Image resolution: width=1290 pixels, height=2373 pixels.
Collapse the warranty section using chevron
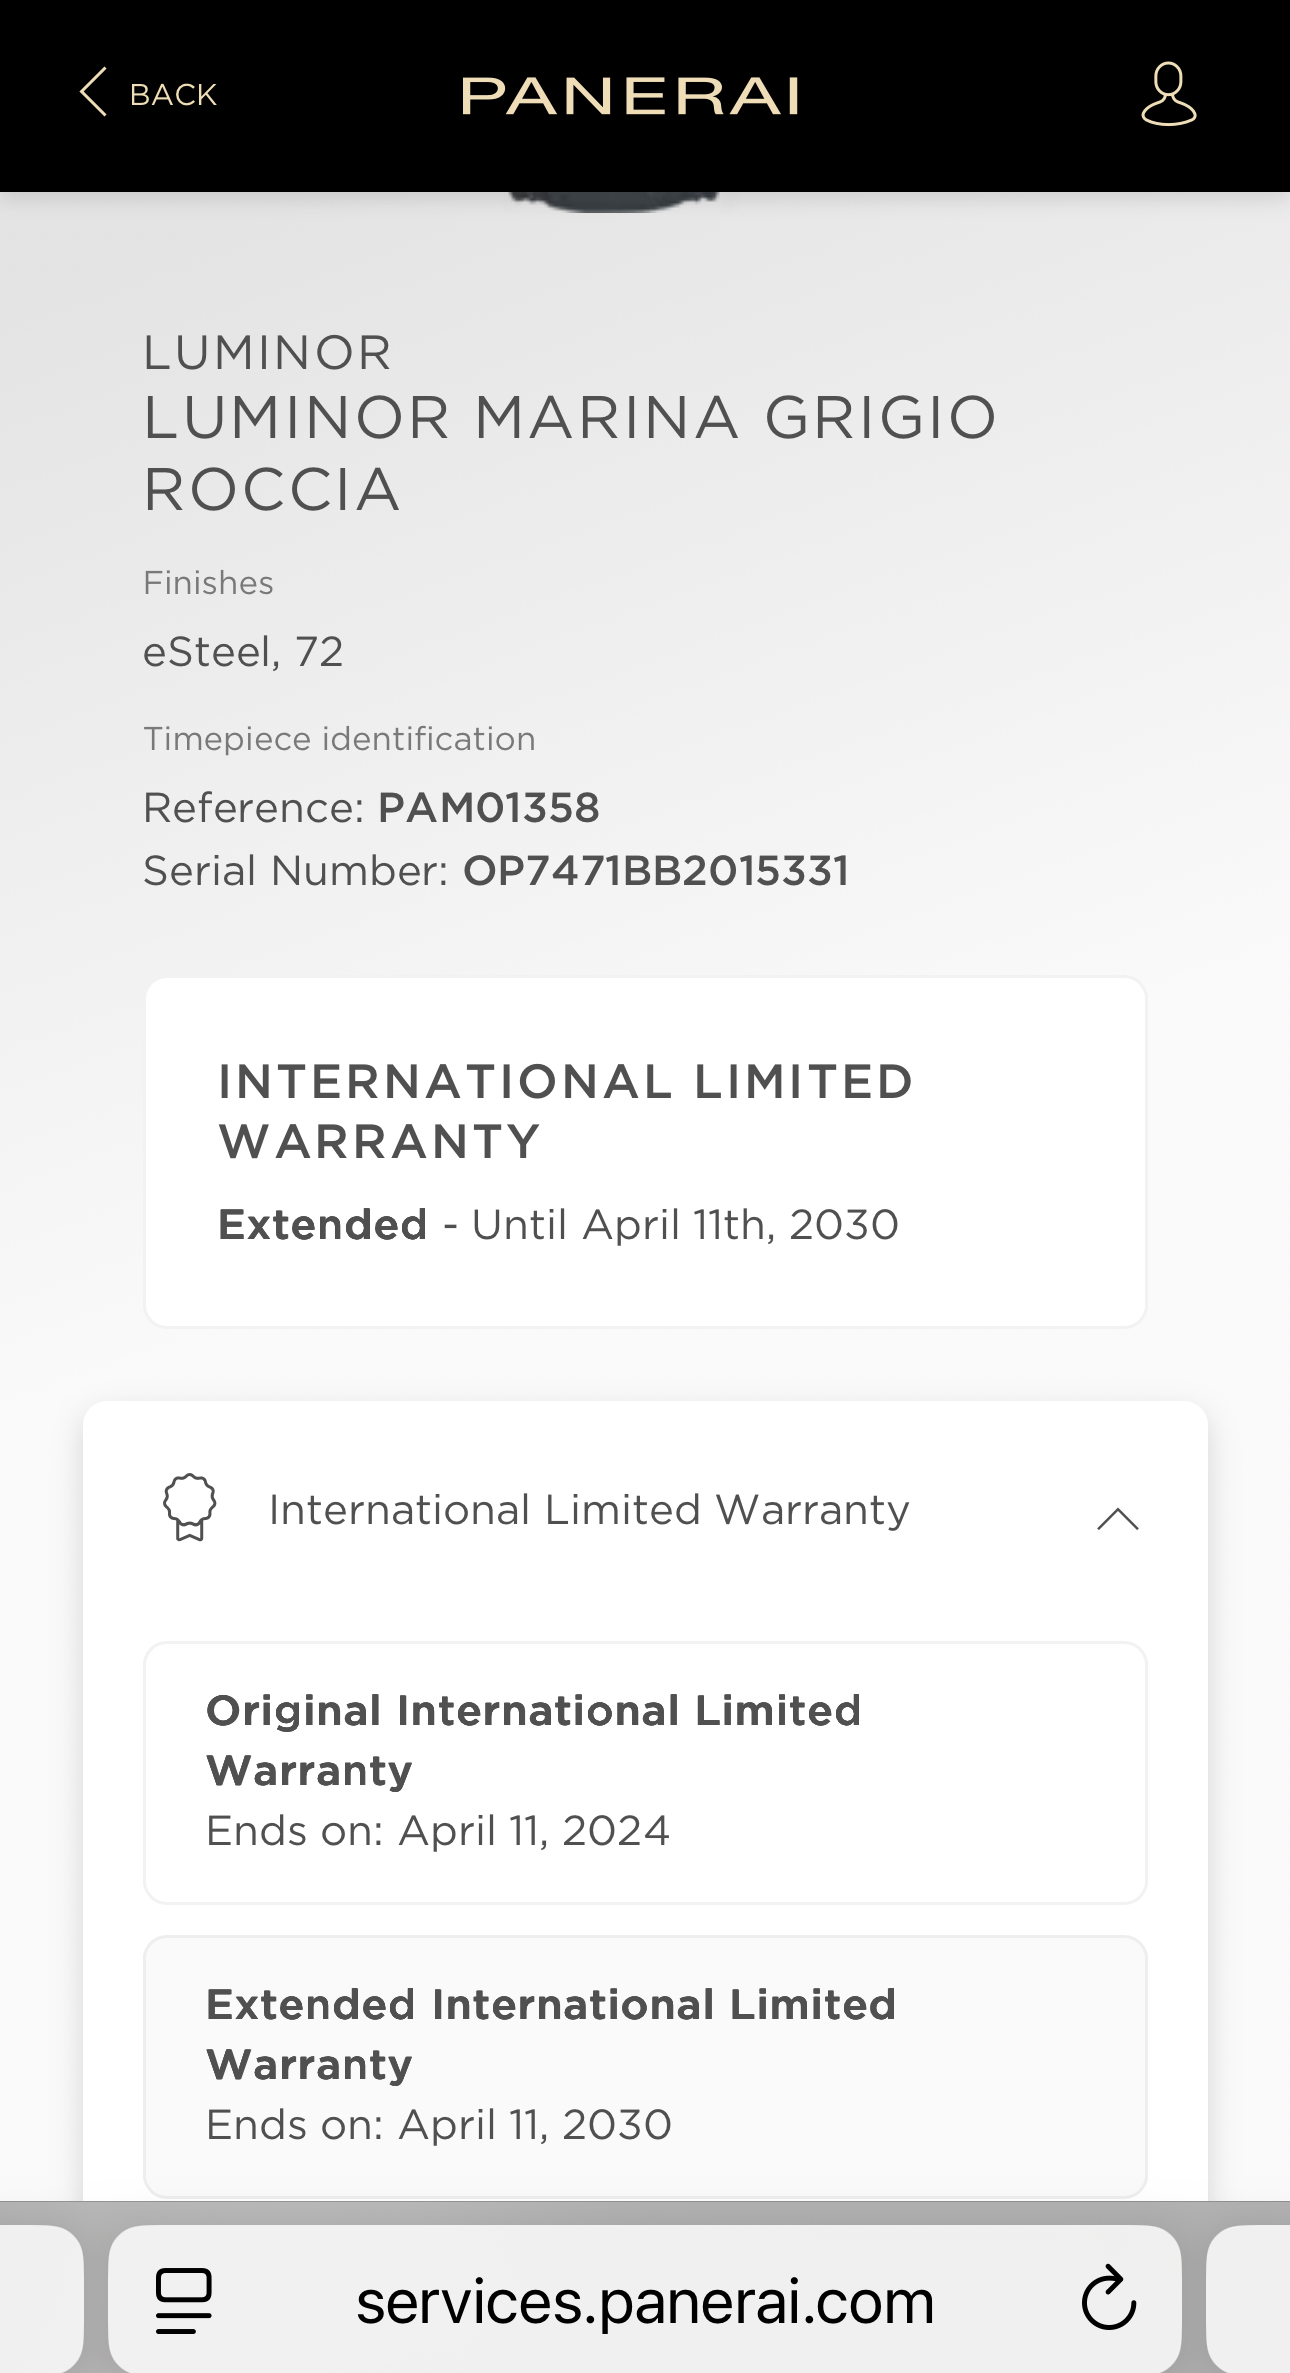[x=1117, y=1518]
